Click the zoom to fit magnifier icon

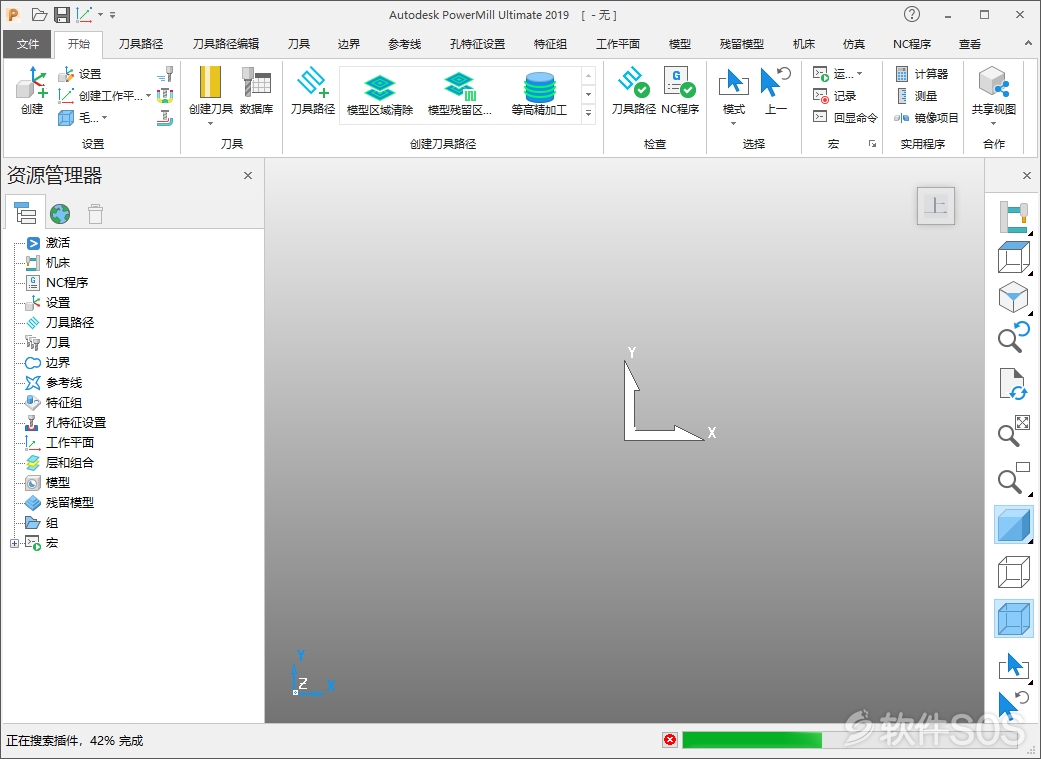(x=1014, y=430)
